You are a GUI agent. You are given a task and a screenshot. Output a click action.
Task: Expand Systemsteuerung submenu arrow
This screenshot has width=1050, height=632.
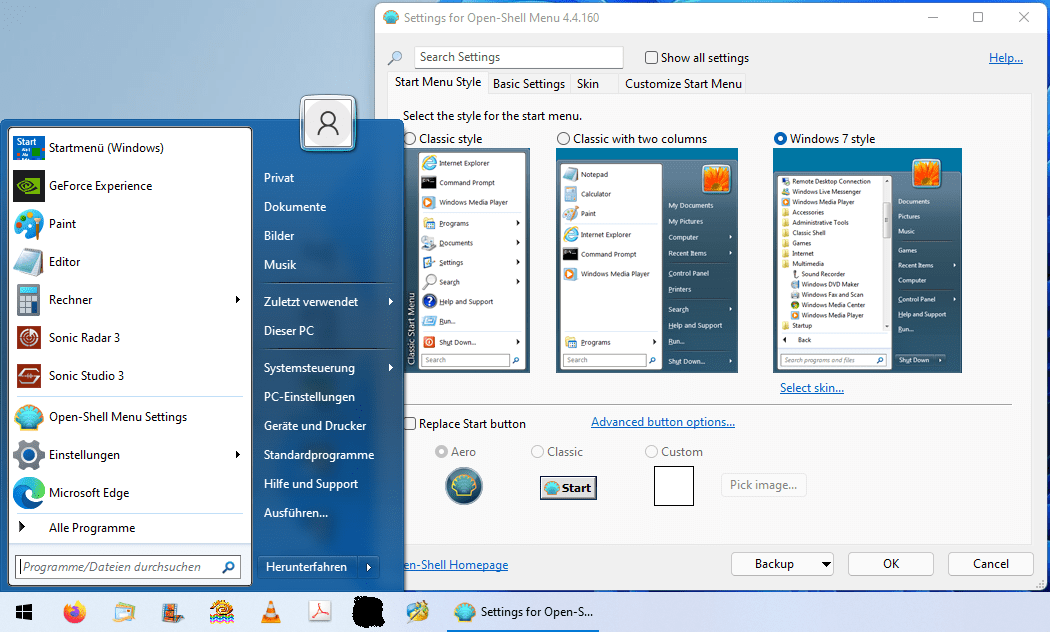(x=390, y=368)
